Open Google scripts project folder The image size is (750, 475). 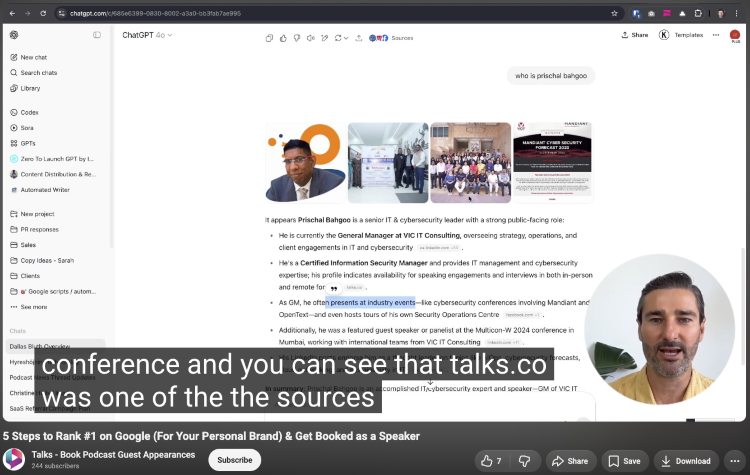click(53, 291)
